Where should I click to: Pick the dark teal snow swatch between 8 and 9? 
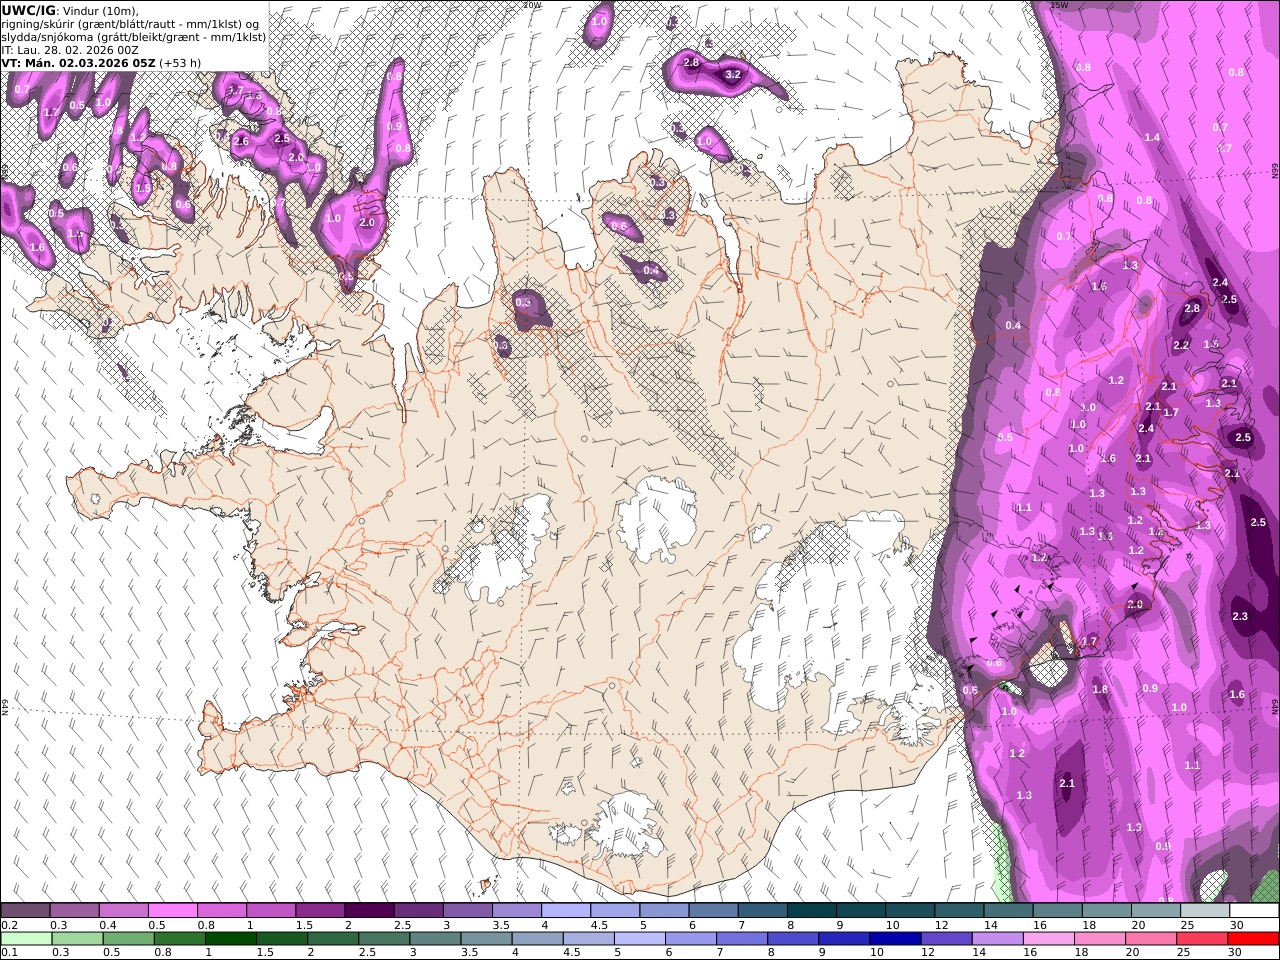point(813,910)
